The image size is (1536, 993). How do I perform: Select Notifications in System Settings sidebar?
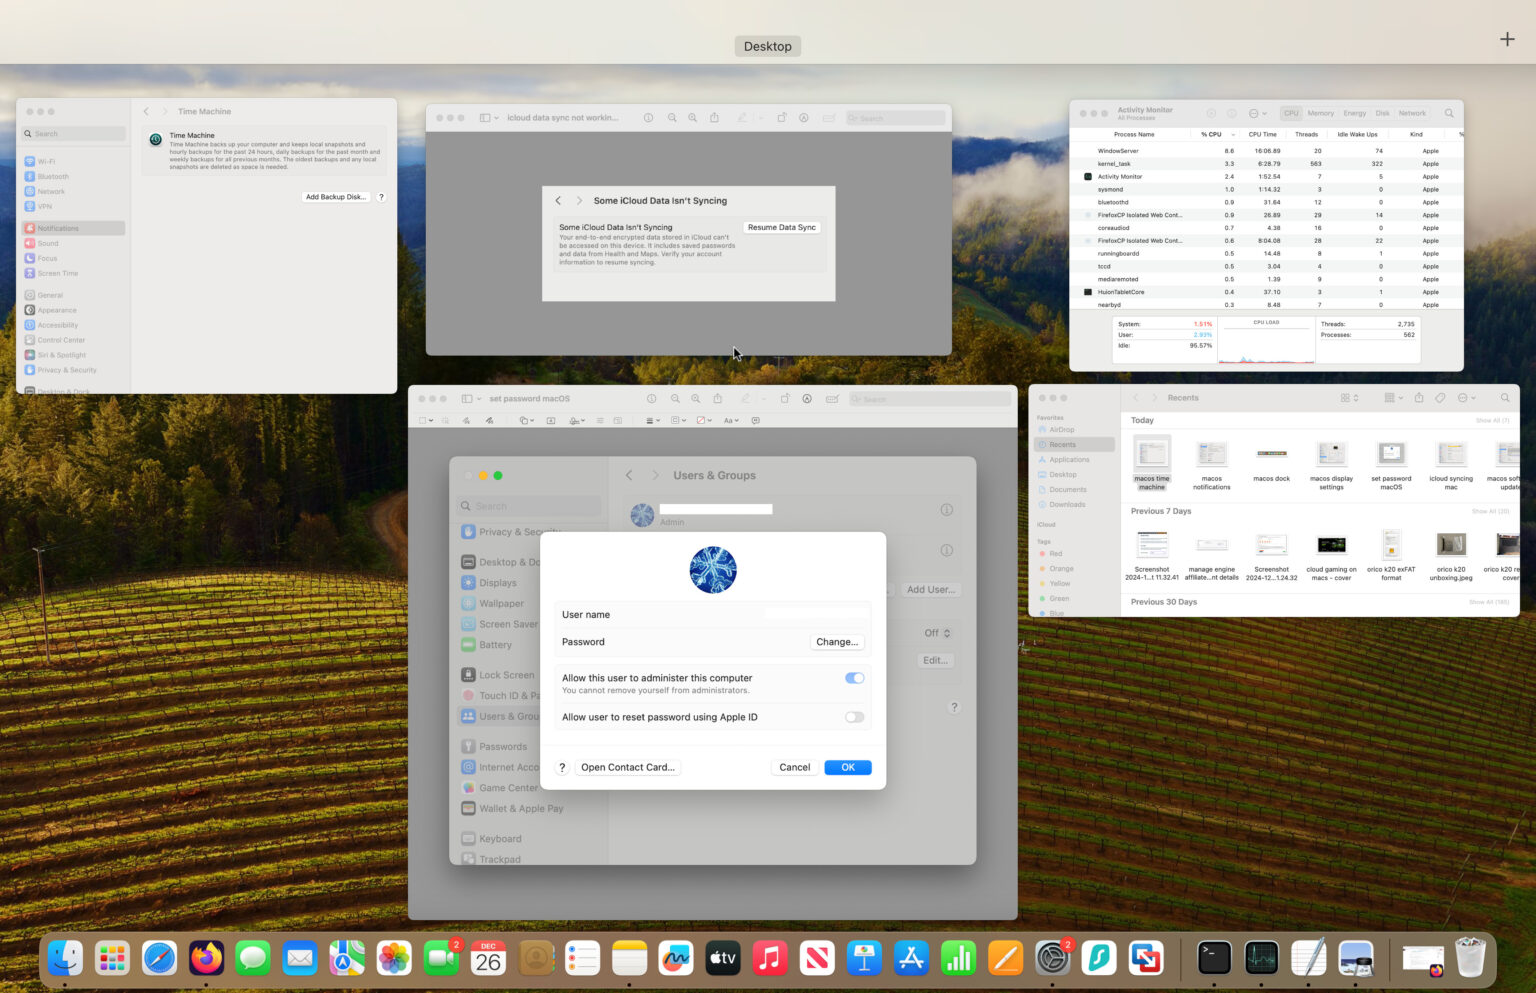(x=60, y=227)
